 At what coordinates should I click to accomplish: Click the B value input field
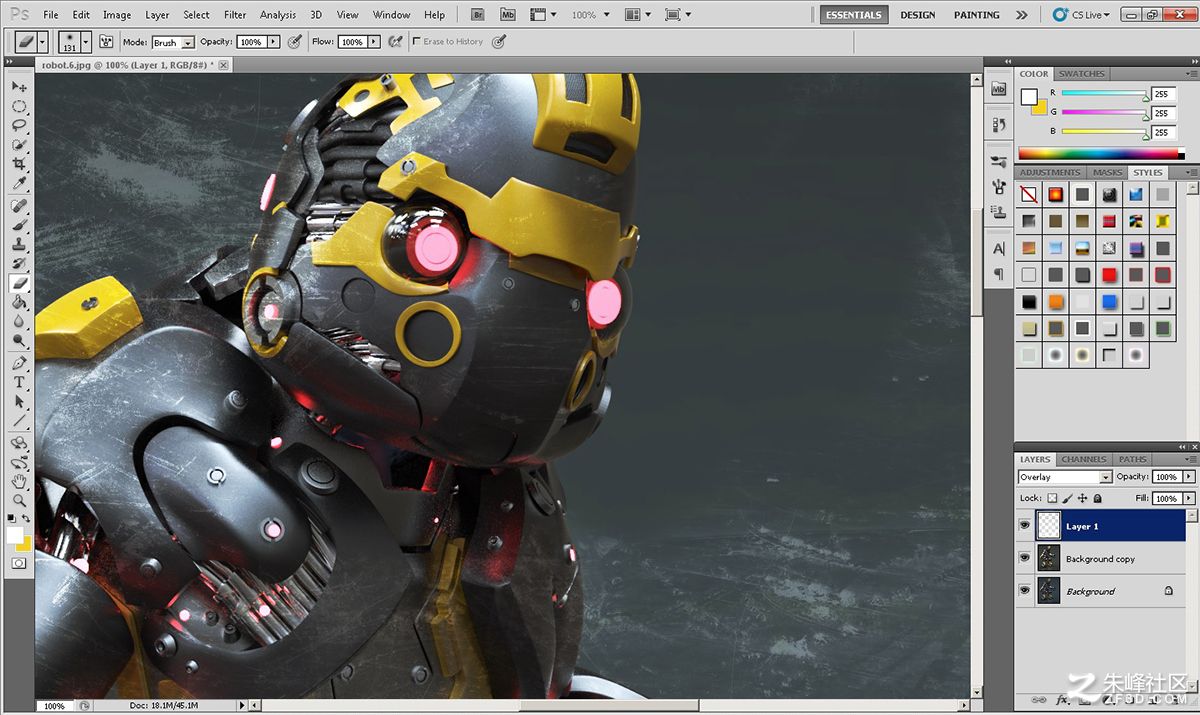tap(1163, 132)
